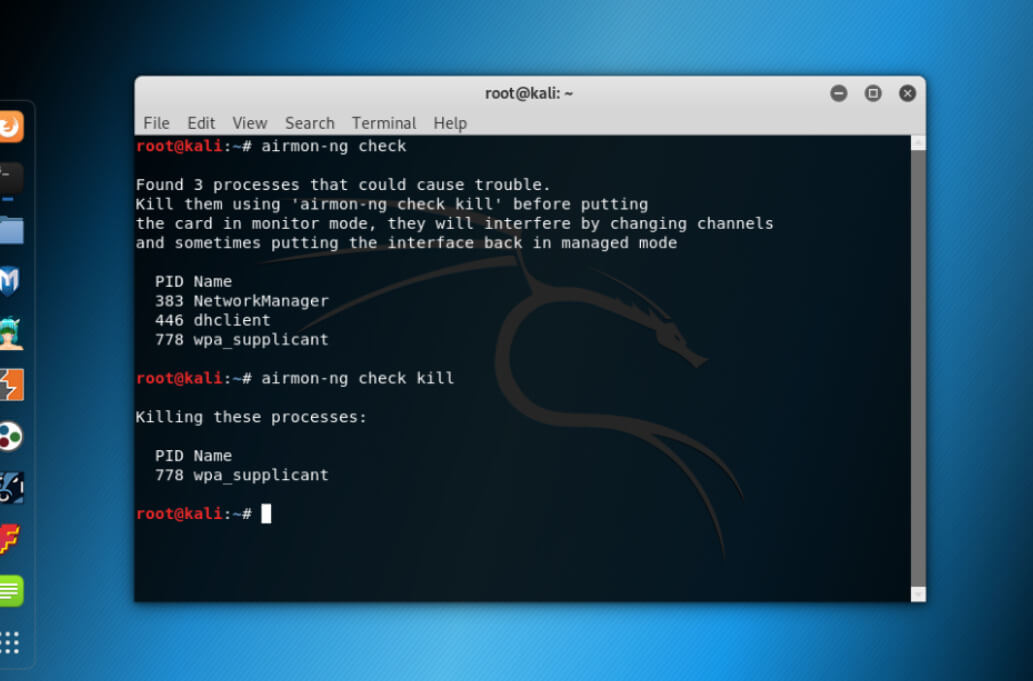Maximize the terminal window
The height and width of the screenshot is (681, 1033).
pyautogui.click(x=873, y=94)
